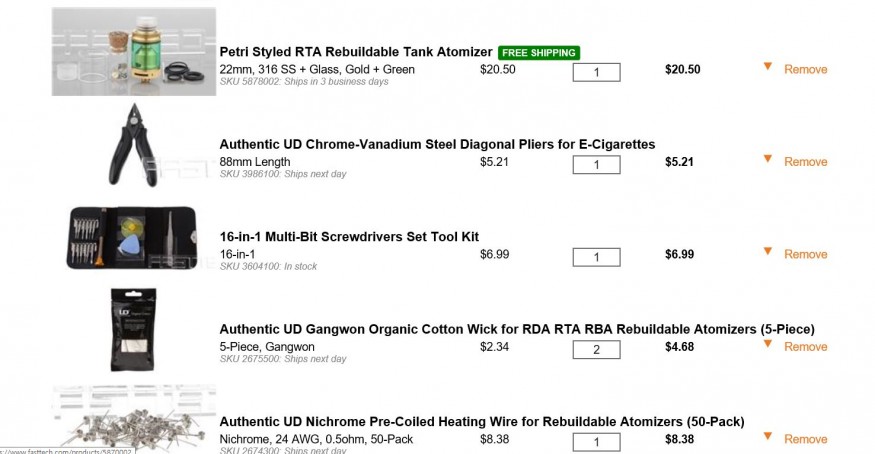Focus quantity field for Gangwon Cotton Wick
Screen dimensions: 875x454
pos(596,350)
